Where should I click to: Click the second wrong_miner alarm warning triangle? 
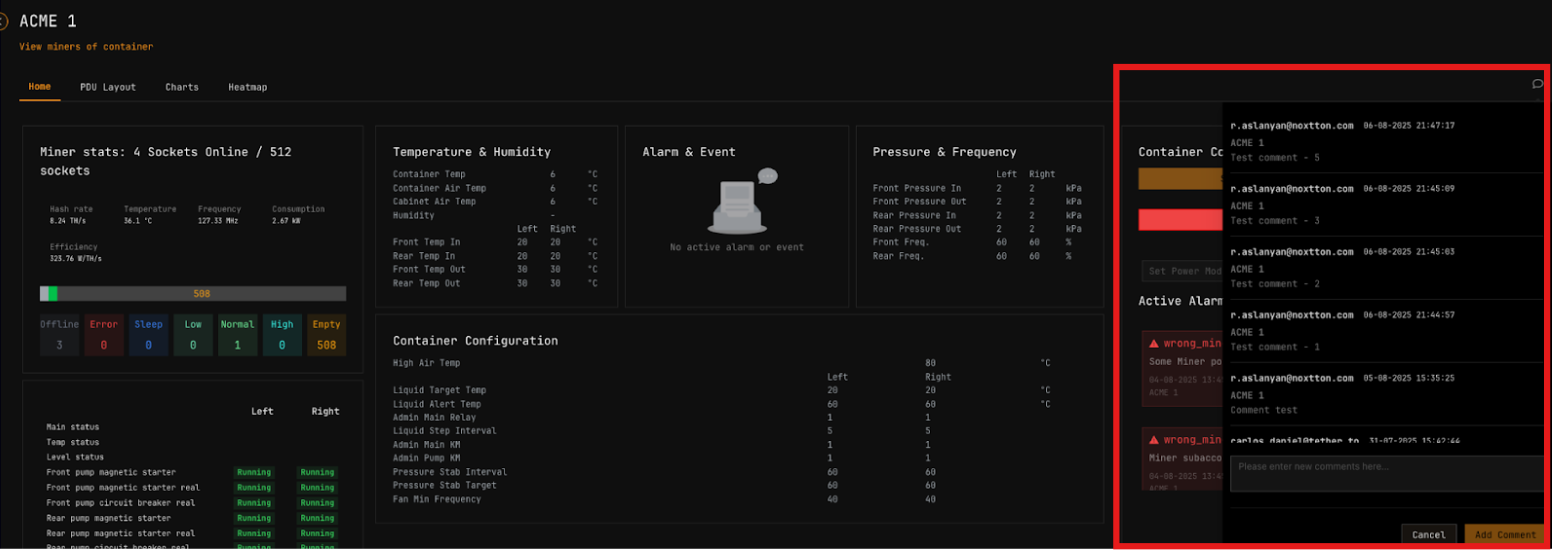pyautogui.click(x=1154, y=440)
